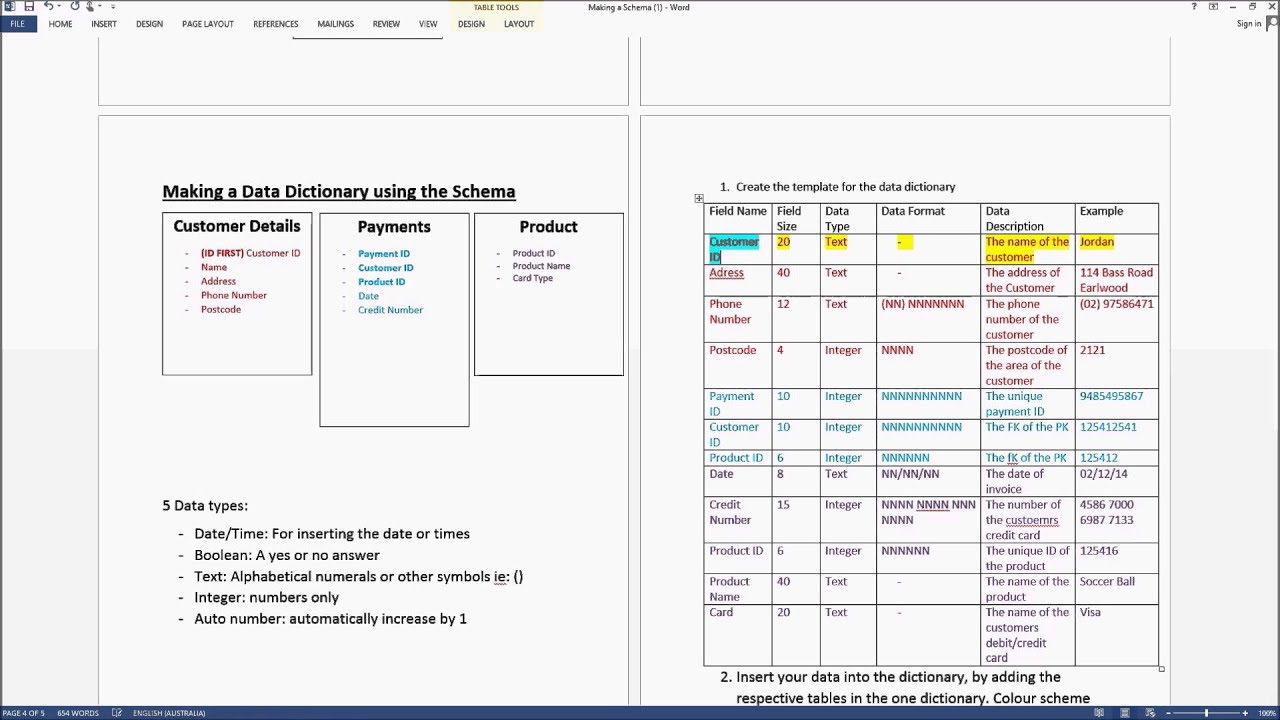Undo the last action

coord(48,7)
